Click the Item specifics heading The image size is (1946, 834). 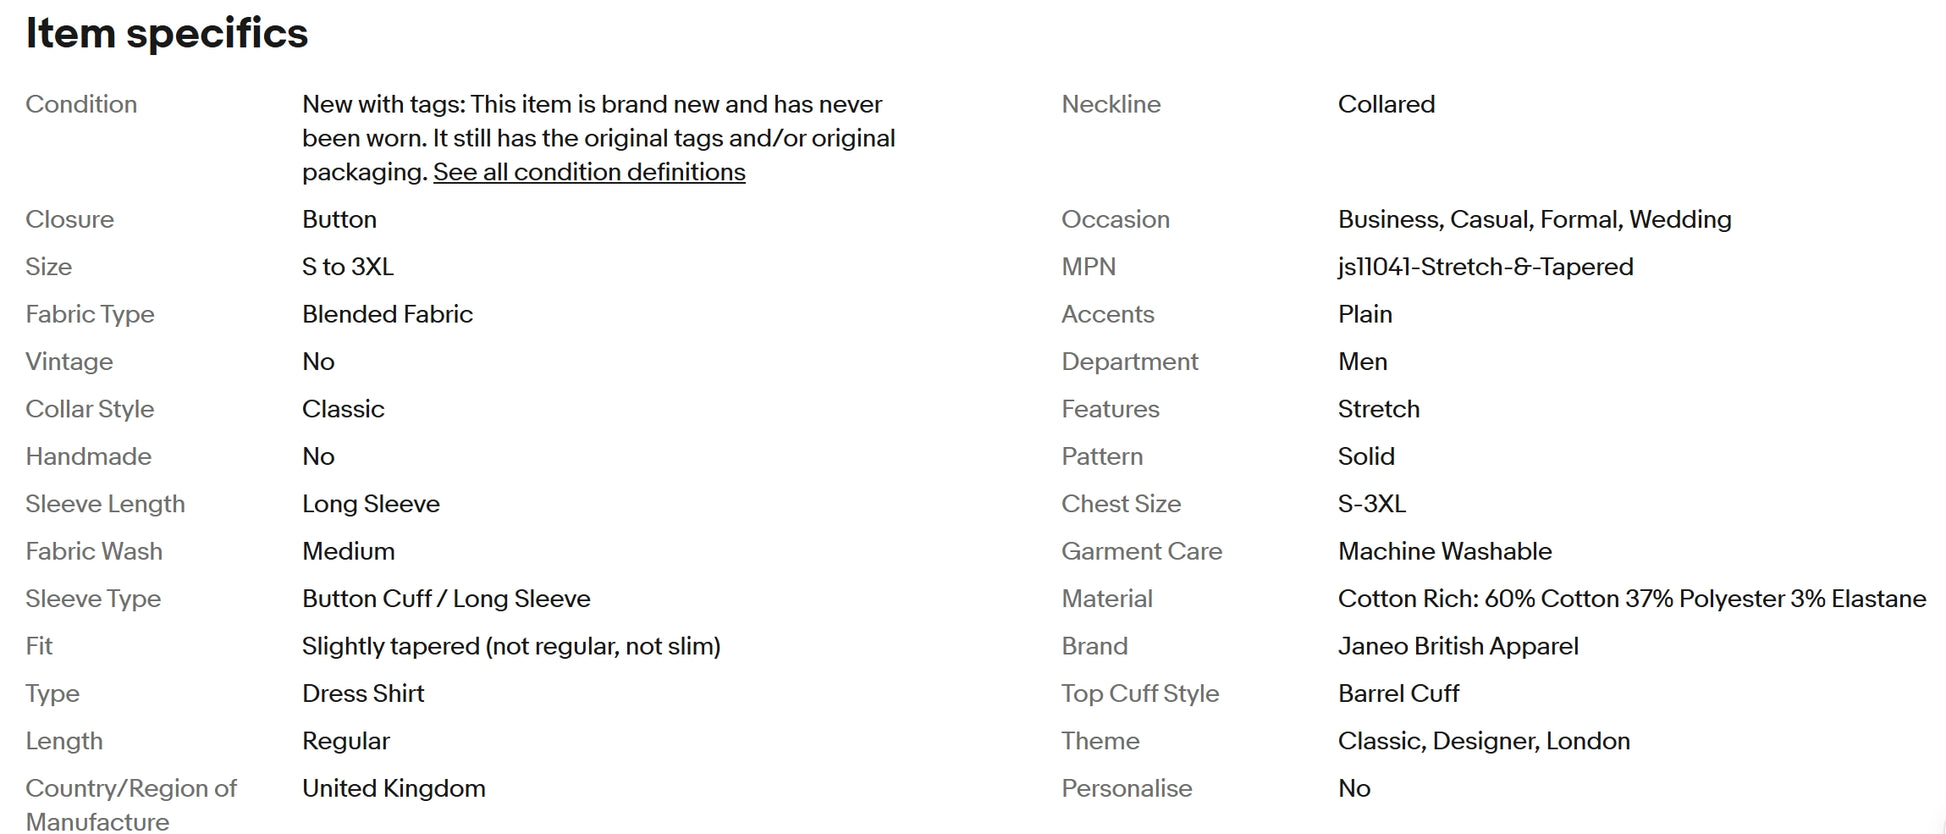(167, 33)
